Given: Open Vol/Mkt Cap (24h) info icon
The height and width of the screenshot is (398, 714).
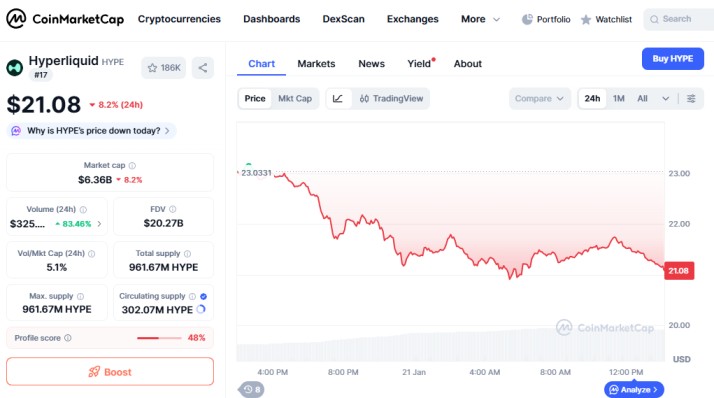Looking at the screenshot, I should 92,254.
